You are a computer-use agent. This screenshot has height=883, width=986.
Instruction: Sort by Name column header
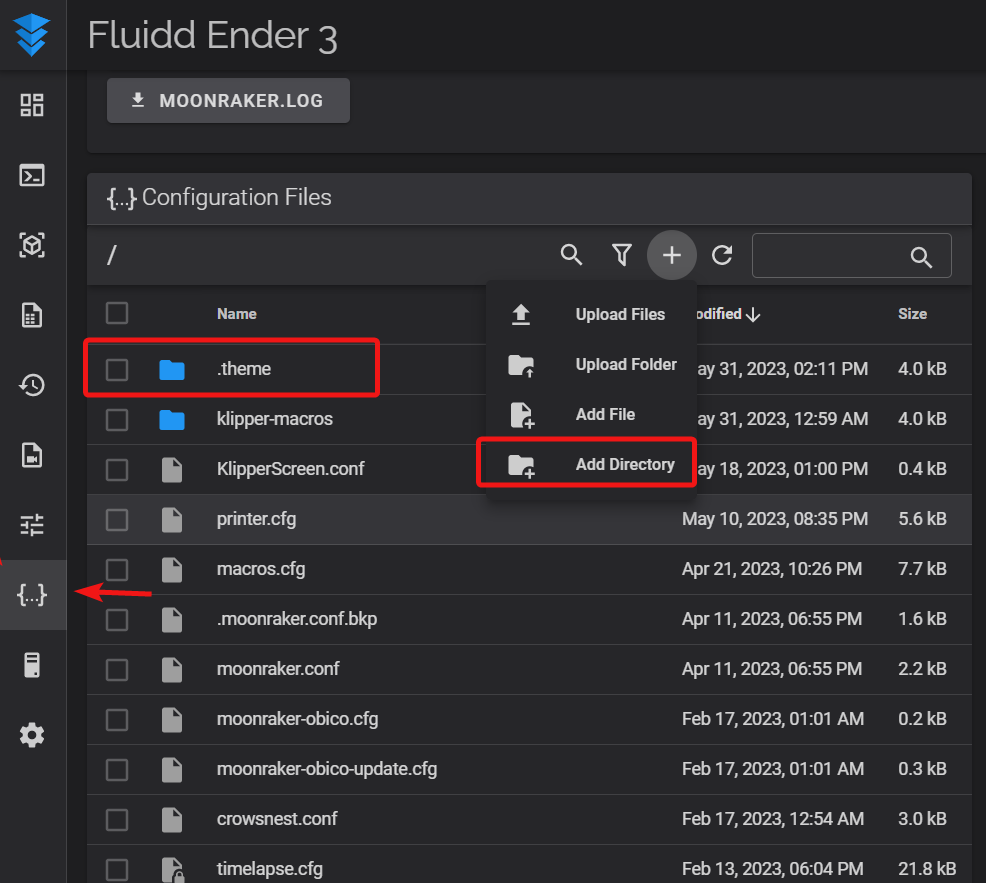click(x=236, y=314)
